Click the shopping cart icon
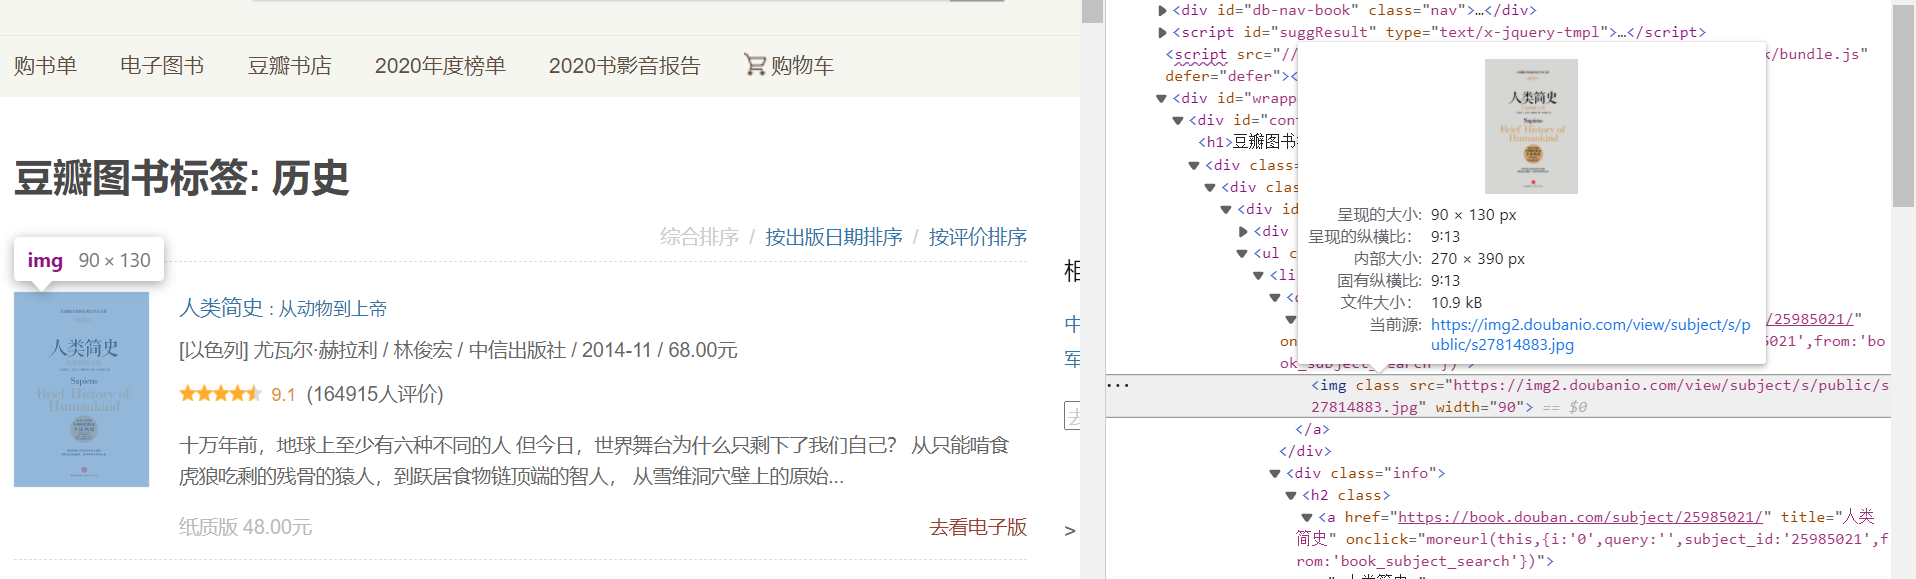The image size is (1916, 579). pyautogui.click(x=754, y=65)
